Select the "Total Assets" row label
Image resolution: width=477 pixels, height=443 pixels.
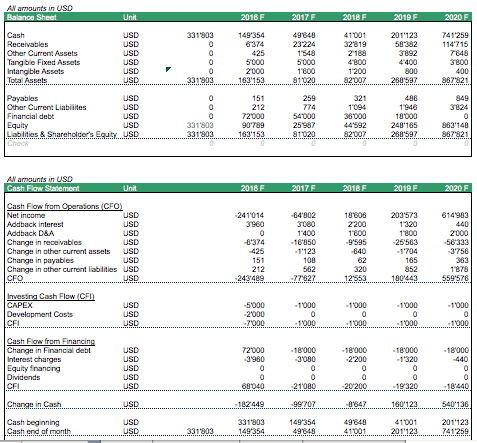coord(27,80)
